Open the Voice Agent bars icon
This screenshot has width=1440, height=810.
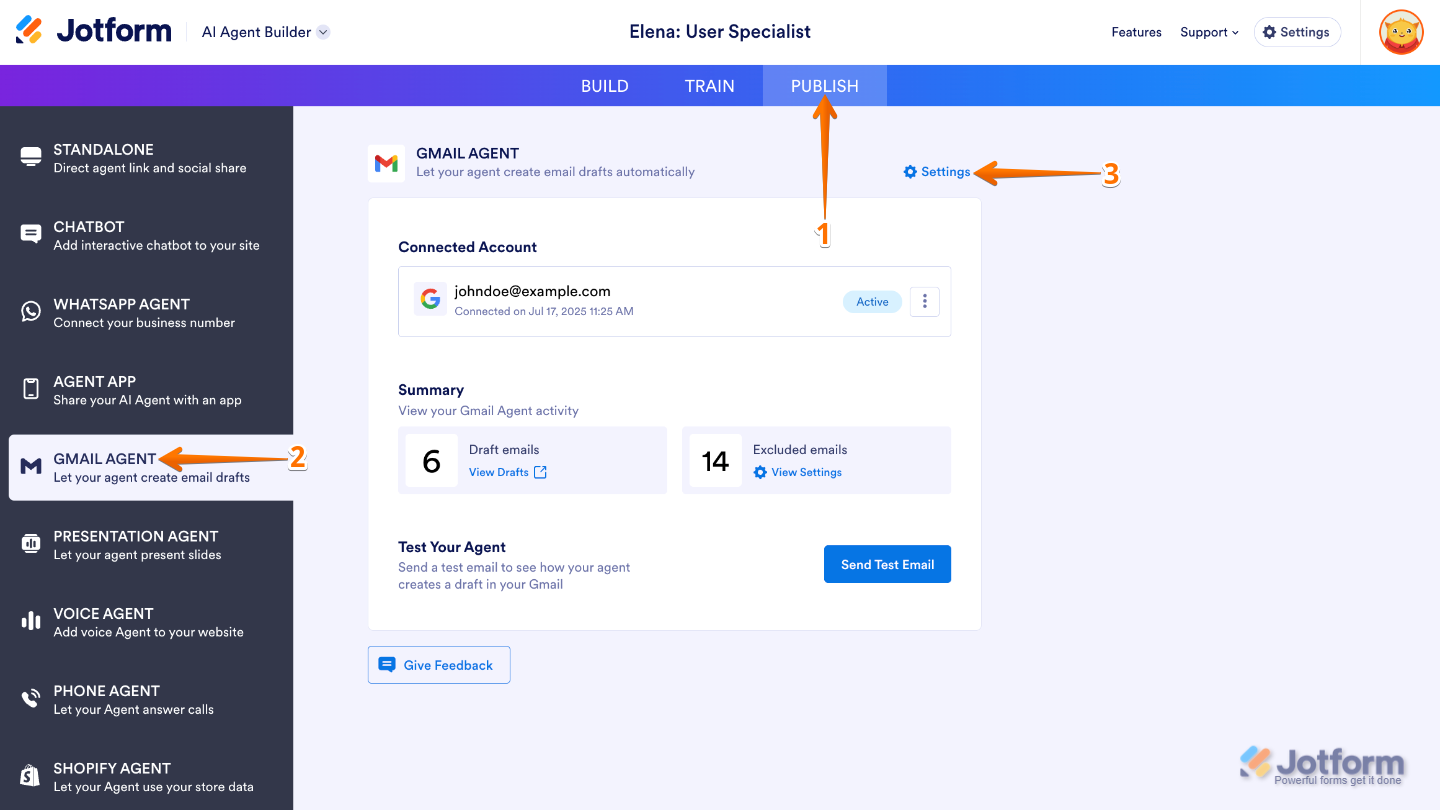31,621
